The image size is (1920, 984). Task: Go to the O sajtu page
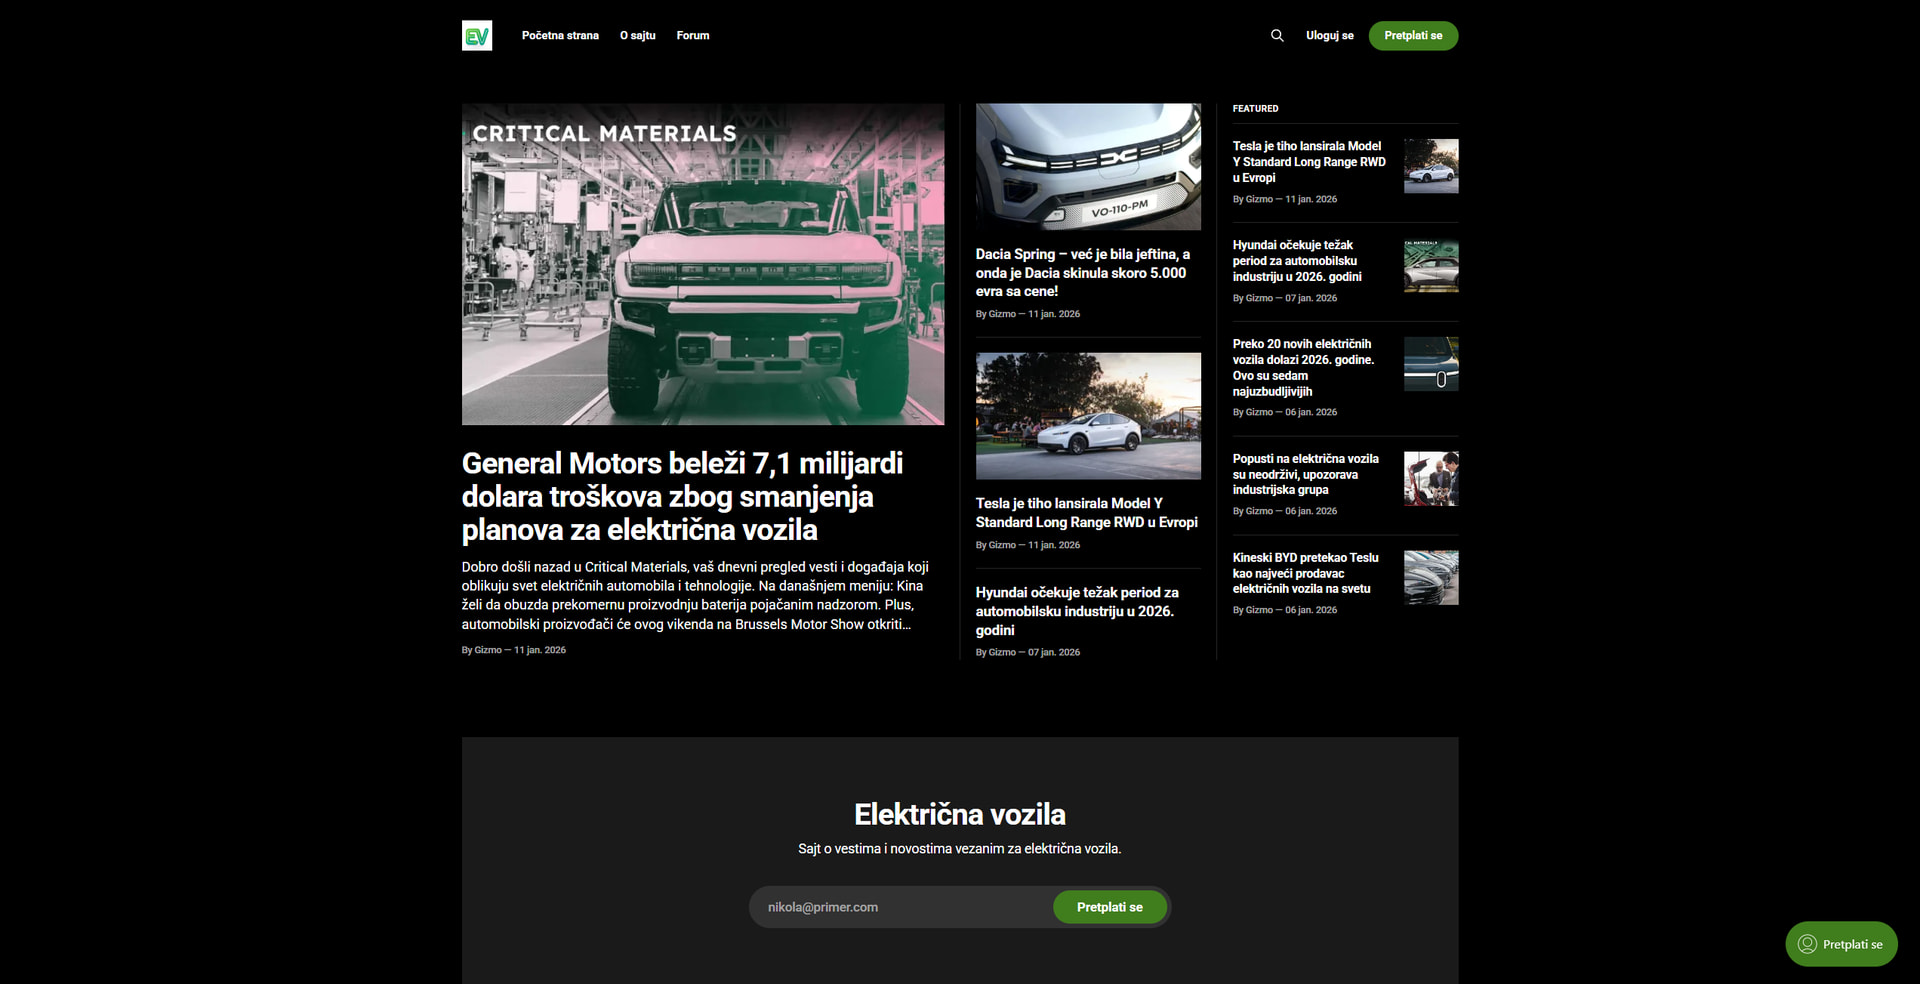(637, 36)
